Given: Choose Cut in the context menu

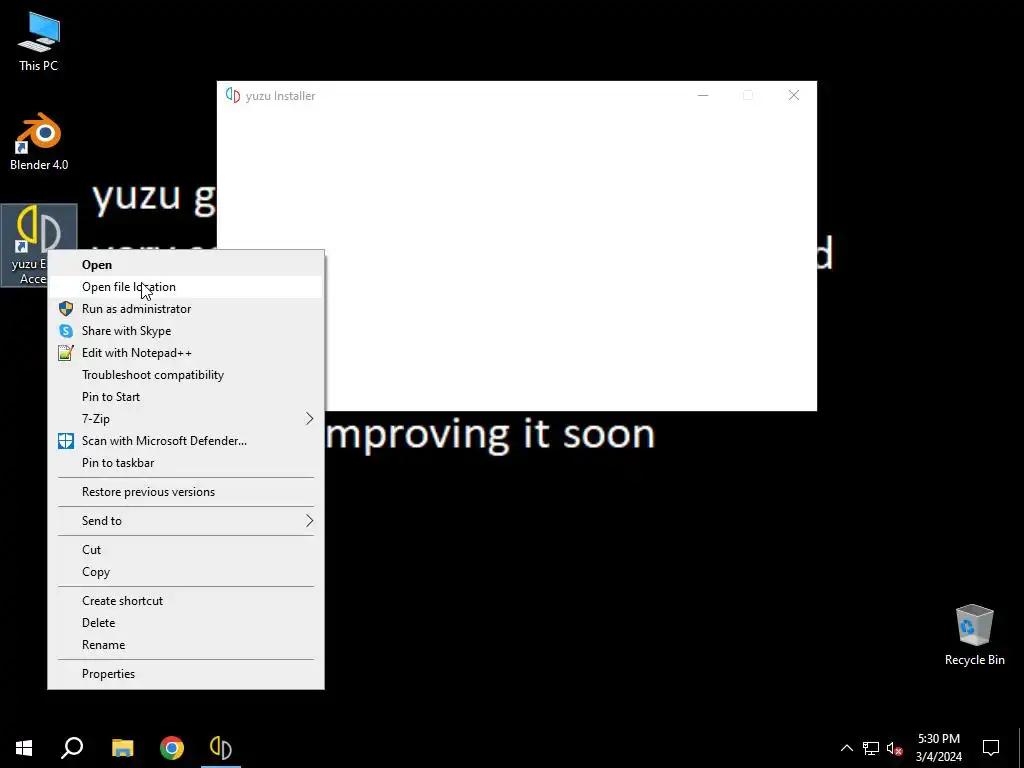Looking at the screenshot, I should coord(185,550).
